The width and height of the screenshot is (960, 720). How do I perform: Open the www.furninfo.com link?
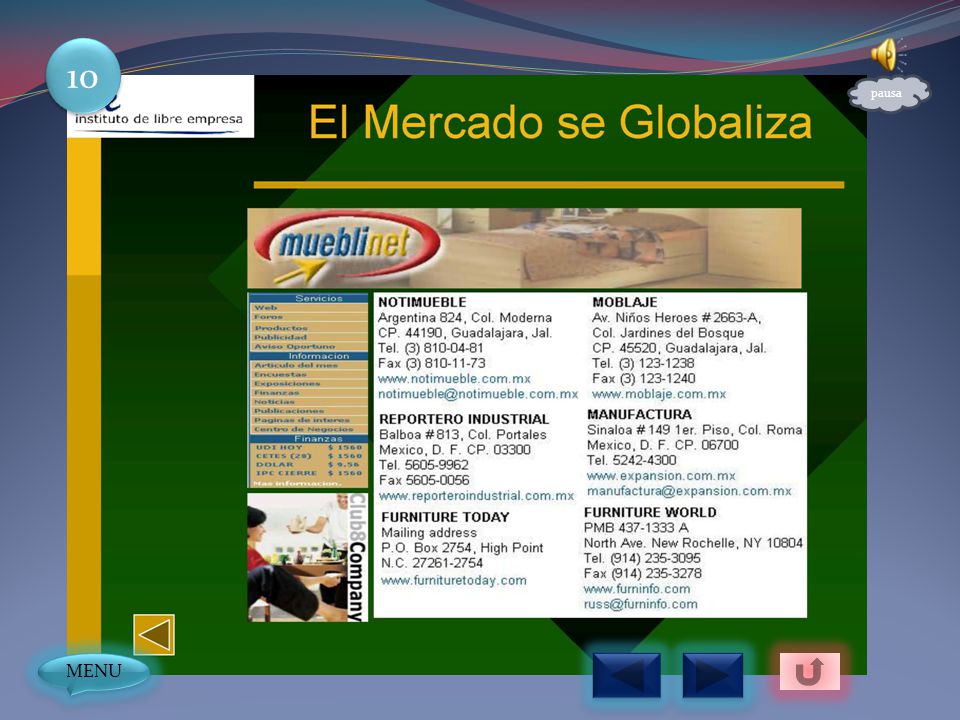click(x=637, y=589)
